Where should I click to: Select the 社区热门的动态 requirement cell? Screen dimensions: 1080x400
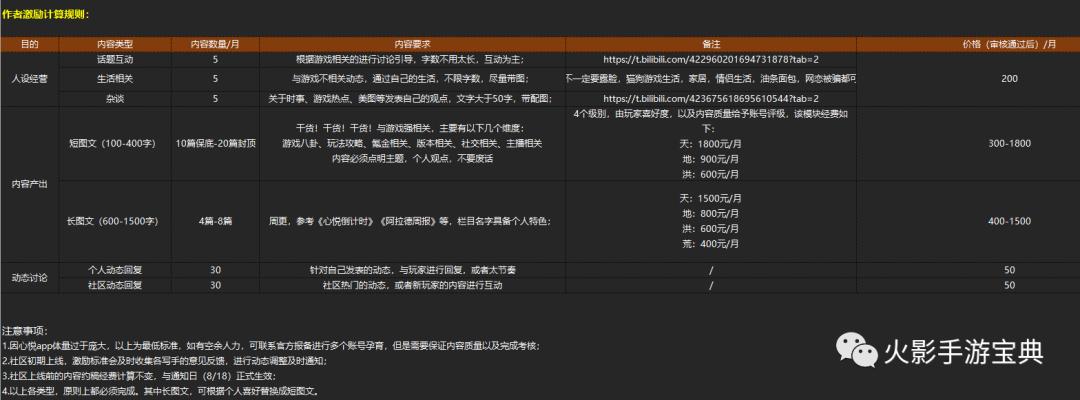click(412, 285)
